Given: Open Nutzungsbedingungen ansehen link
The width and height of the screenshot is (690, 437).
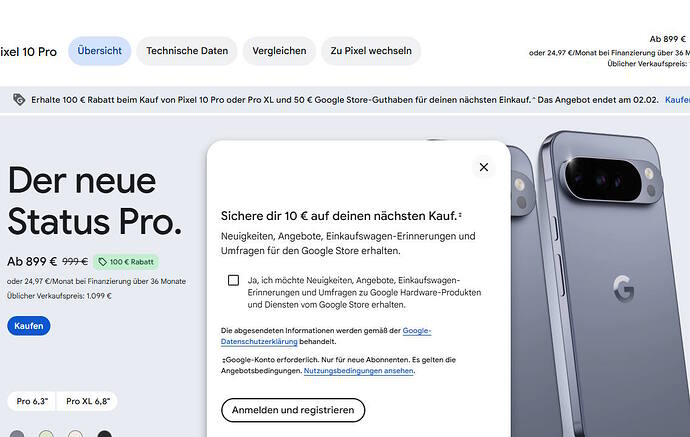Looking at the screenshot, I should point(359,371).
